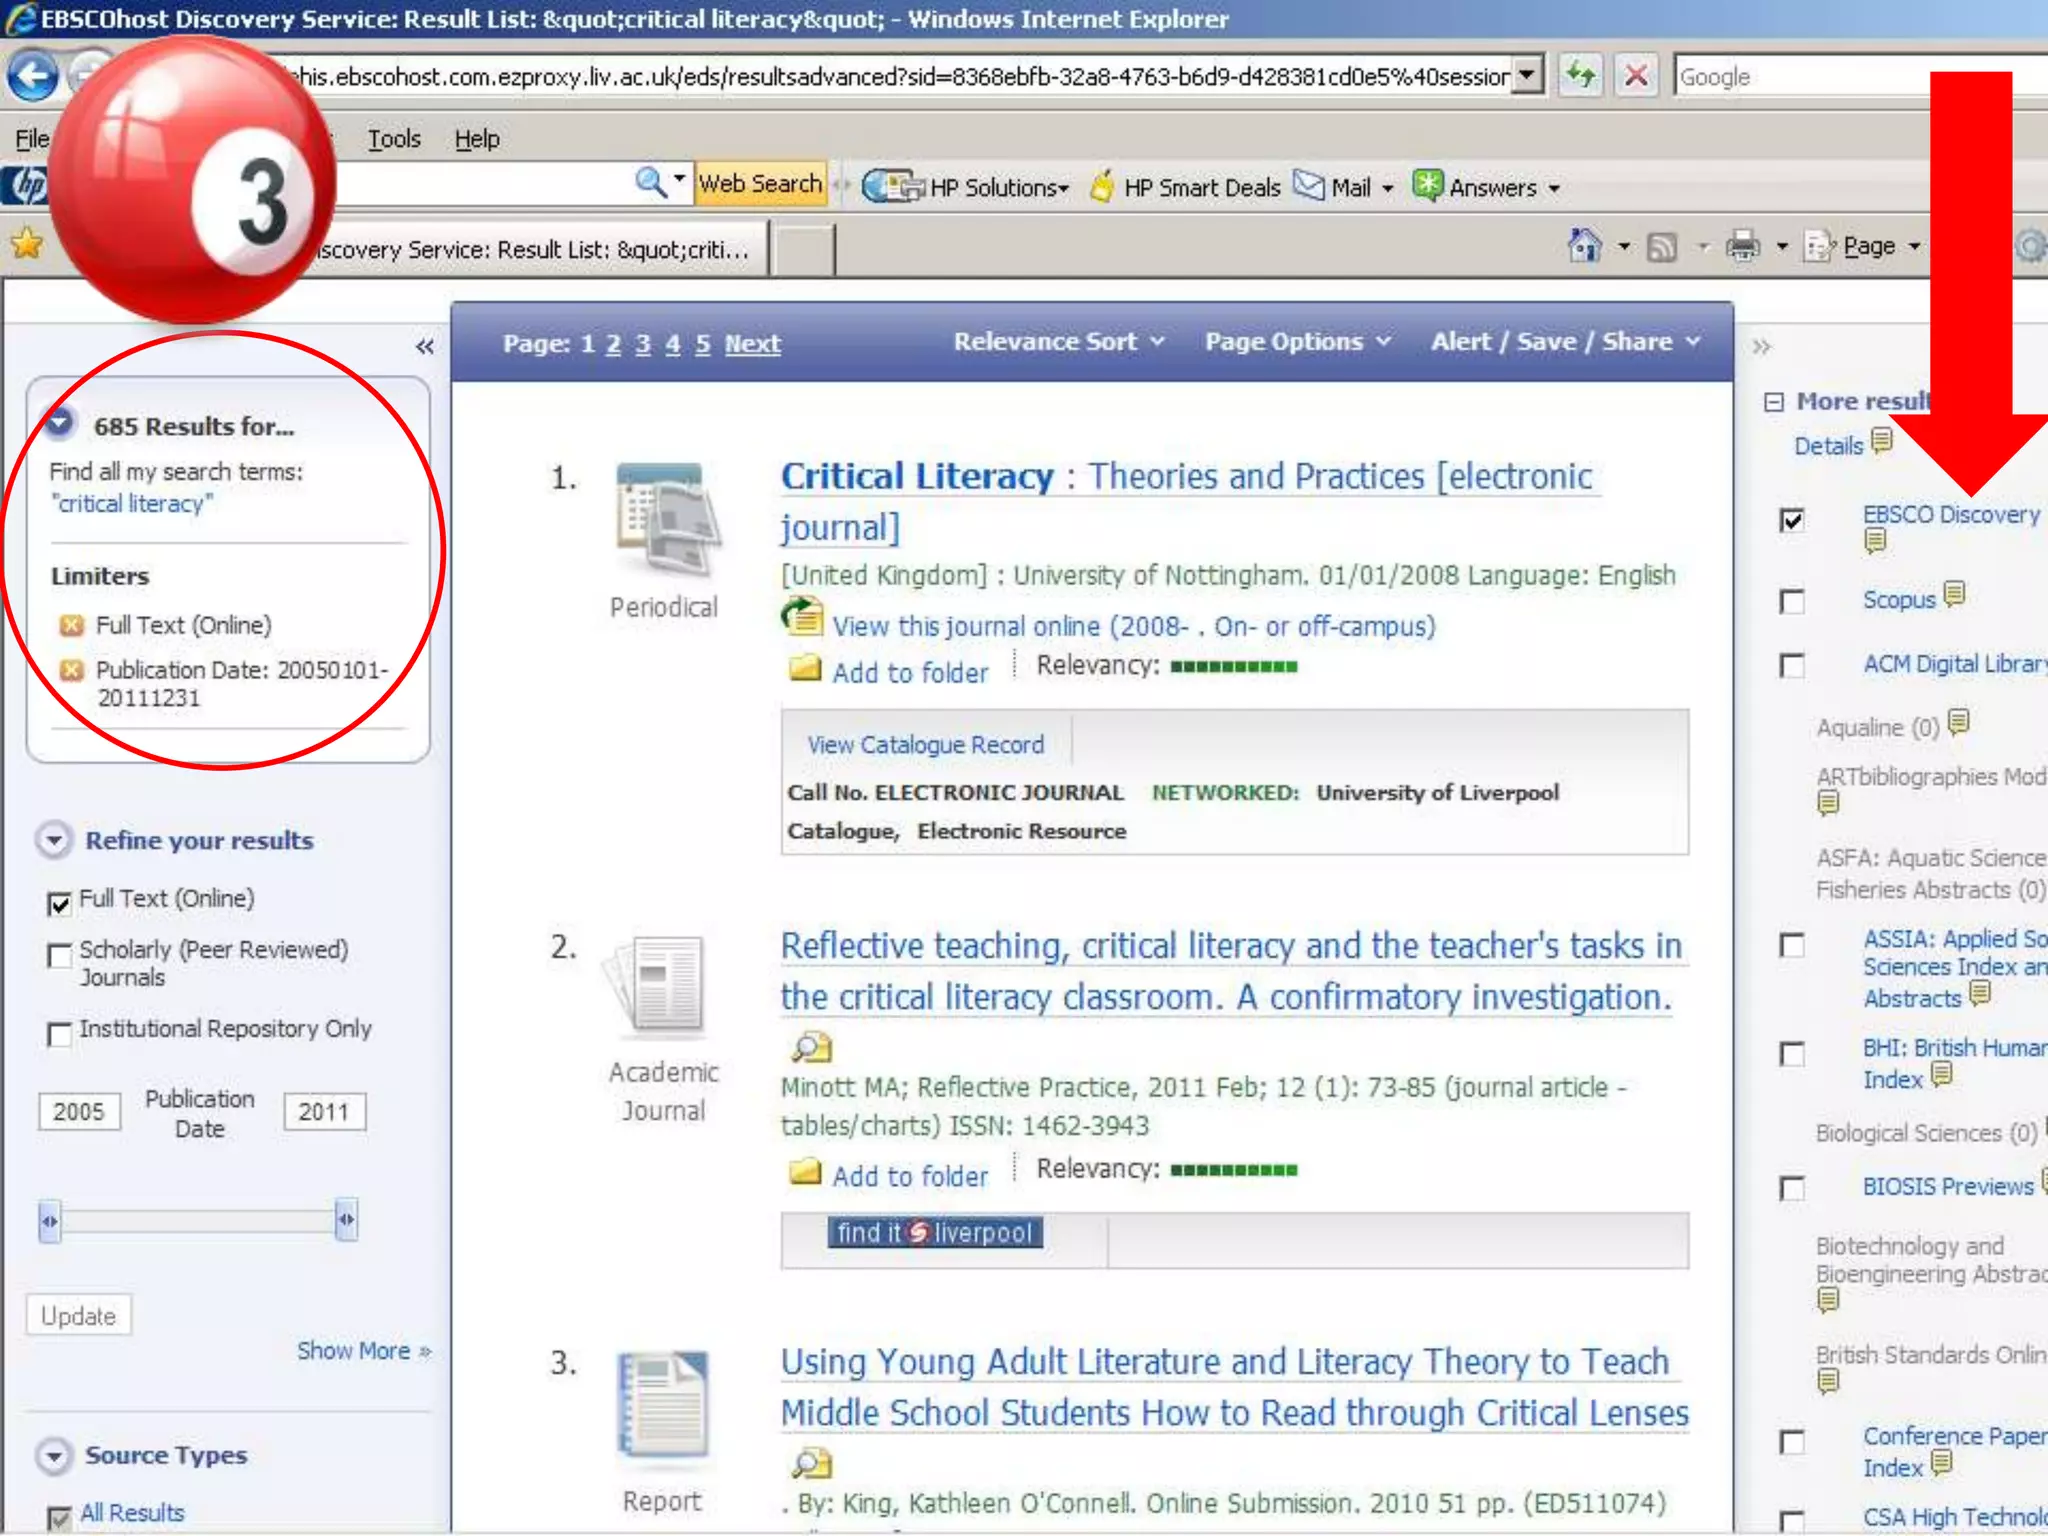The height and width of the screenshot is (1536, 2048).
Task: Click the Home icon in toolbar
Action: [x=1585, y=245]
